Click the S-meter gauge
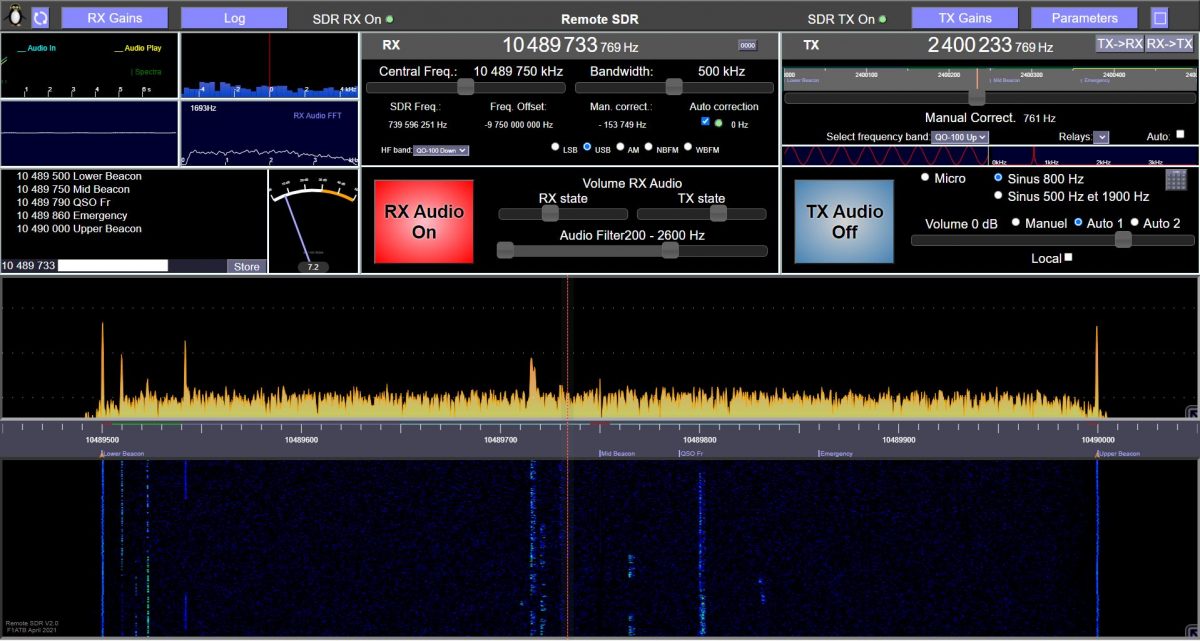1200x641 pixels. coord(313,220)
